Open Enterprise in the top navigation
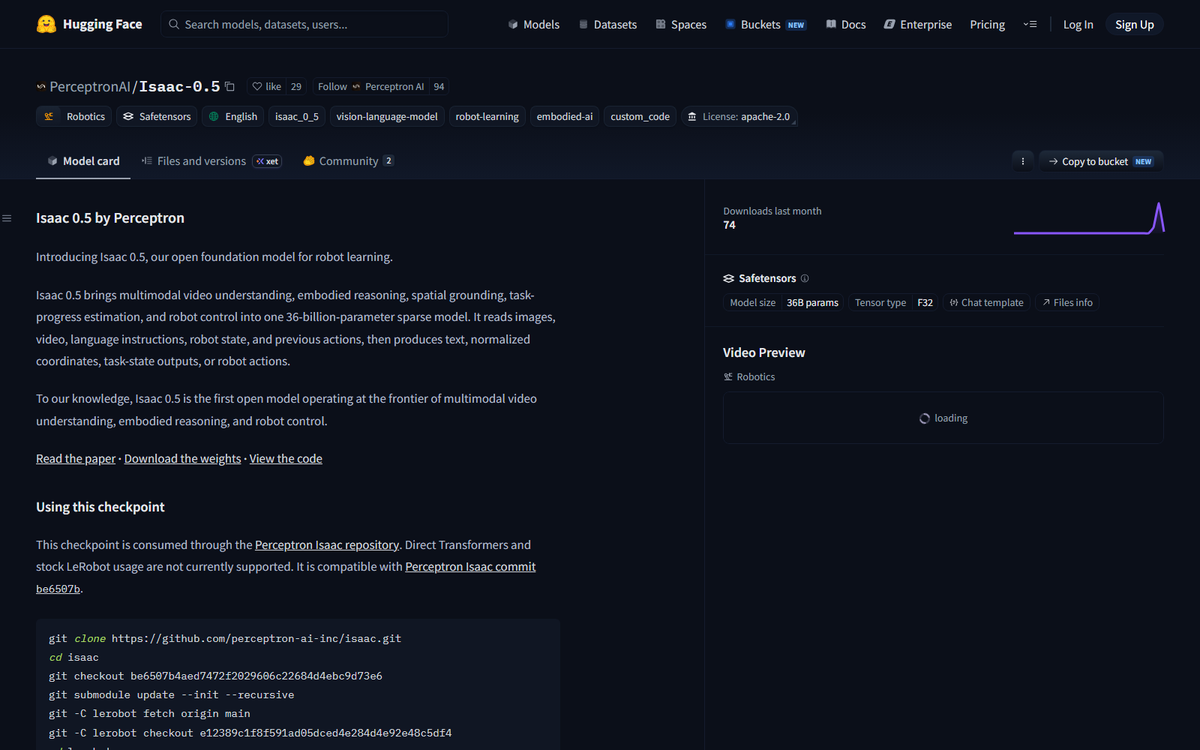Viewport: 1200px width, 750px height. [x=918, y=24]
